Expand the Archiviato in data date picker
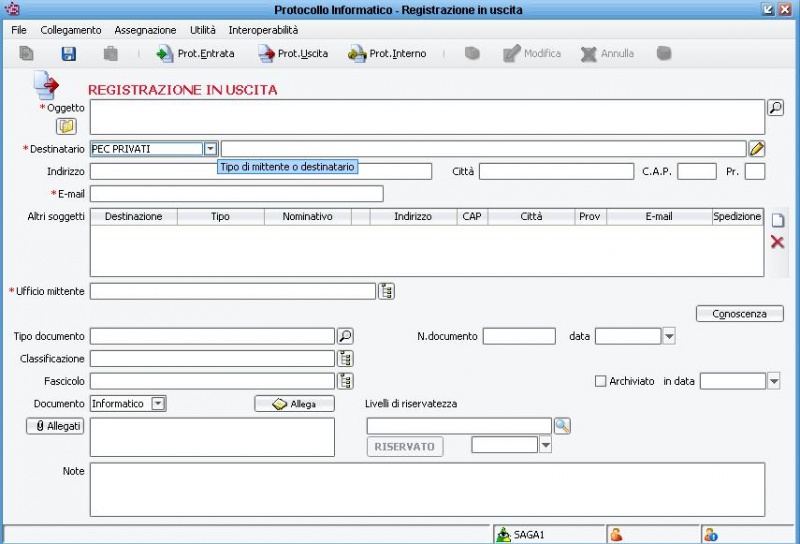Viewport: 800px width, 544px height. 774,381
